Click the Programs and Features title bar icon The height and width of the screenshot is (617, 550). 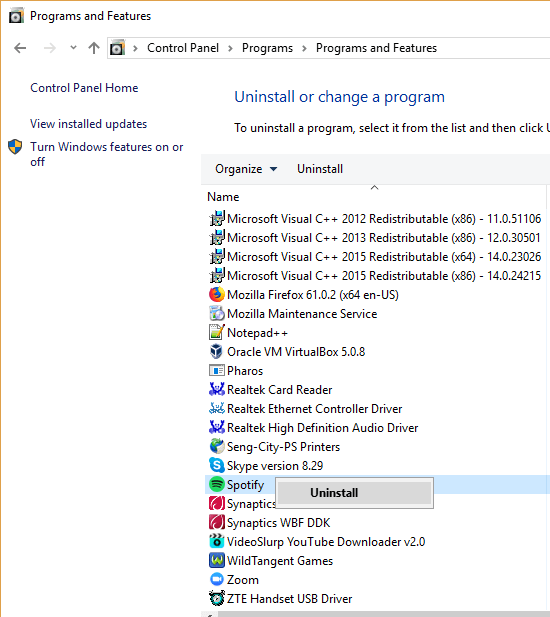16,16
